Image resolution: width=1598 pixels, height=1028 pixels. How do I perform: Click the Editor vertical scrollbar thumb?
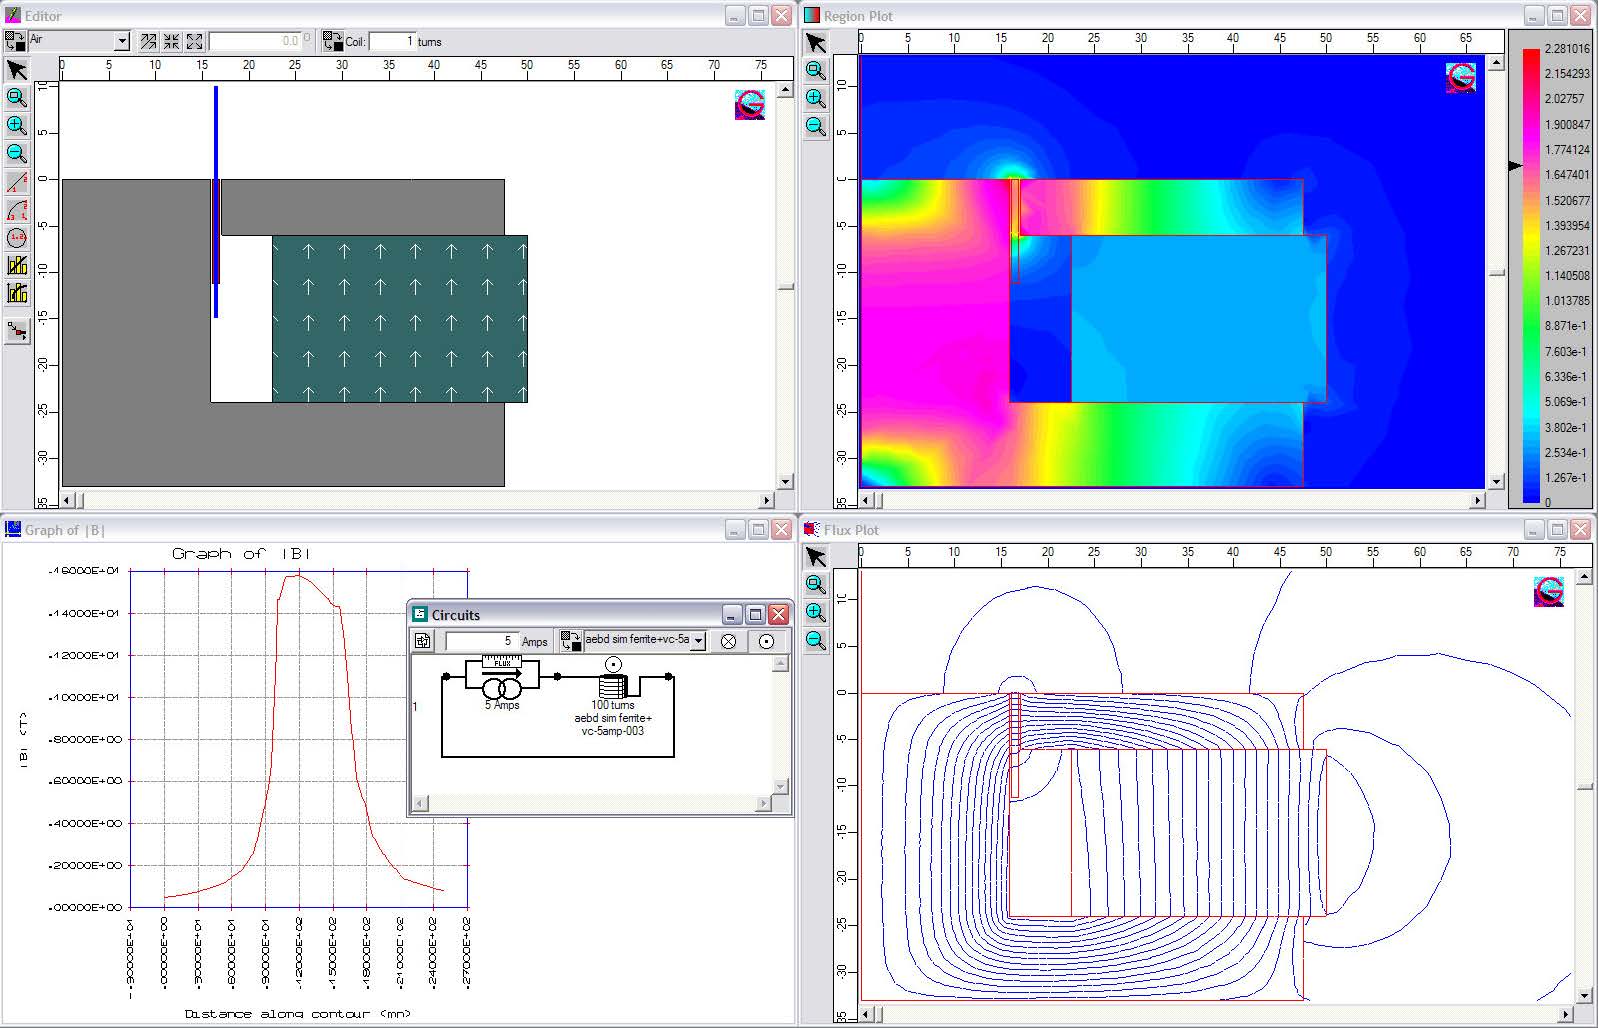click(785, 287)
